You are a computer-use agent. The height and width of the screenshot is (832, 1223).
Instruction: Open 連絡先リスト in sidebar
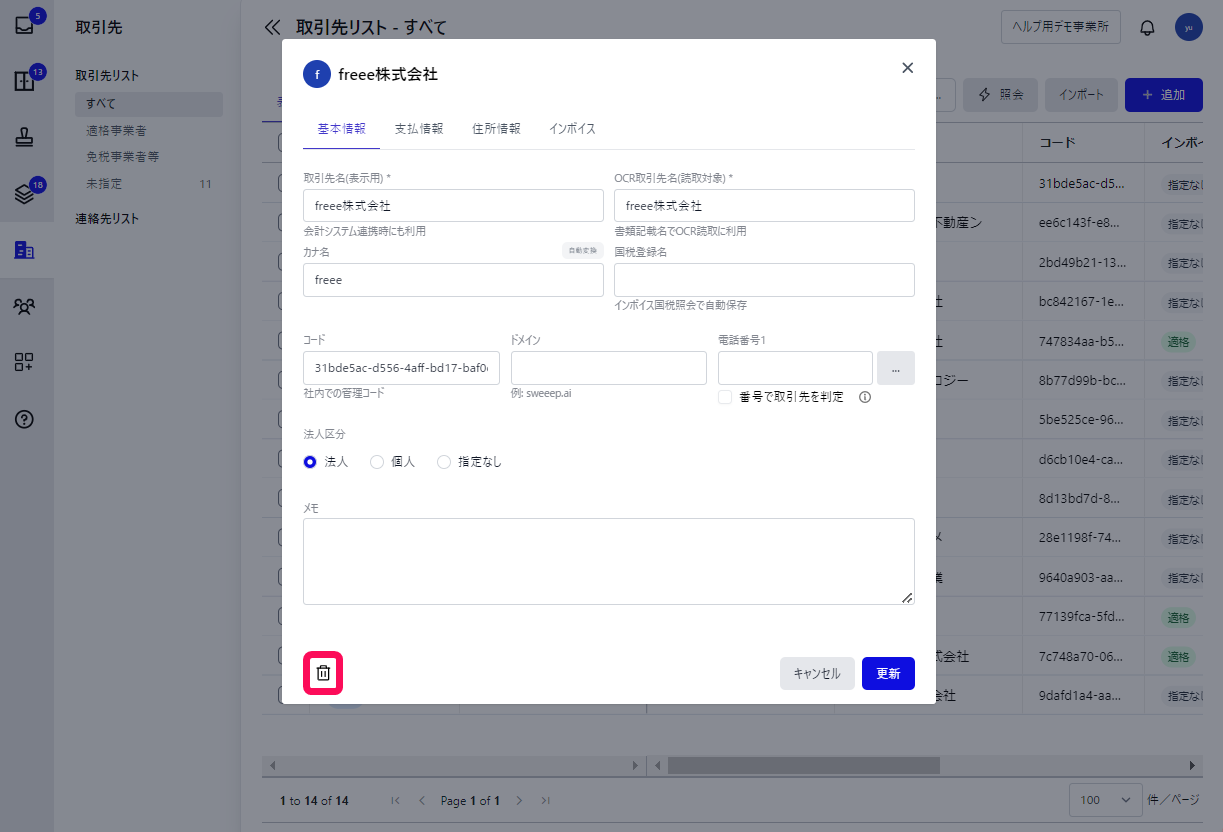(x=107, y=218)
